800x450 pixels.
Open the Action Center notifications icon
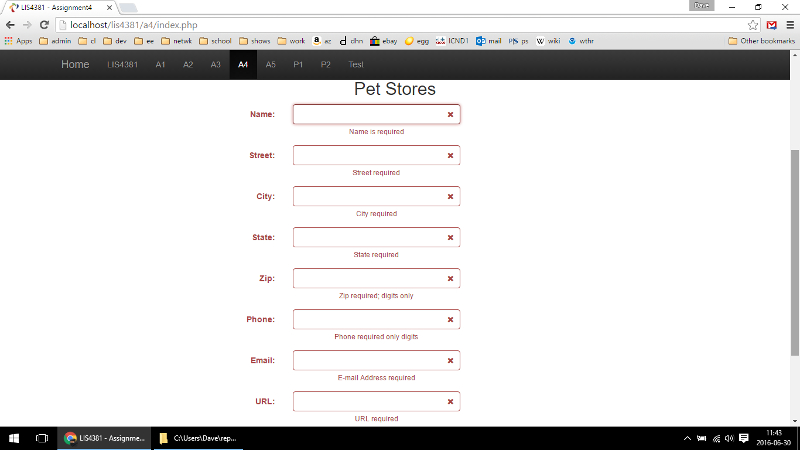coord(744,438)
